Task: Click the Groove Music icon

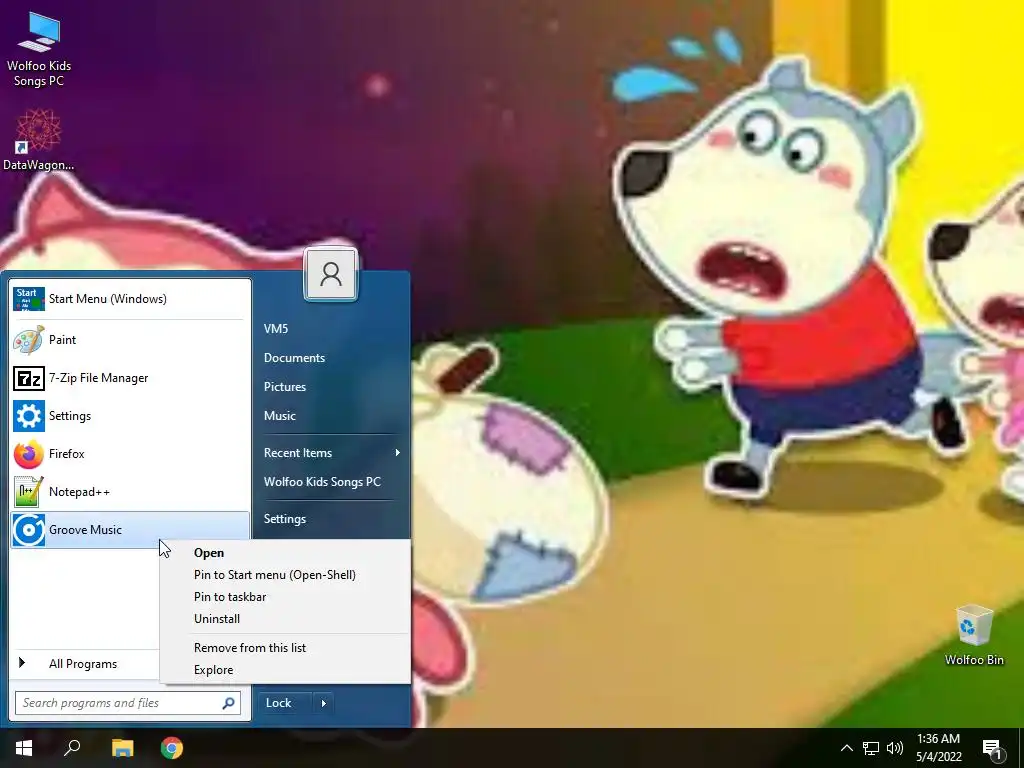Action: [x=29, y=530]
